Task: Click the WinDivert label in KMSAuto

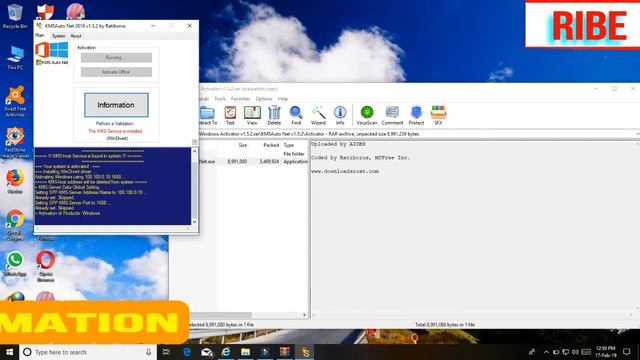Action: point(118,138)
